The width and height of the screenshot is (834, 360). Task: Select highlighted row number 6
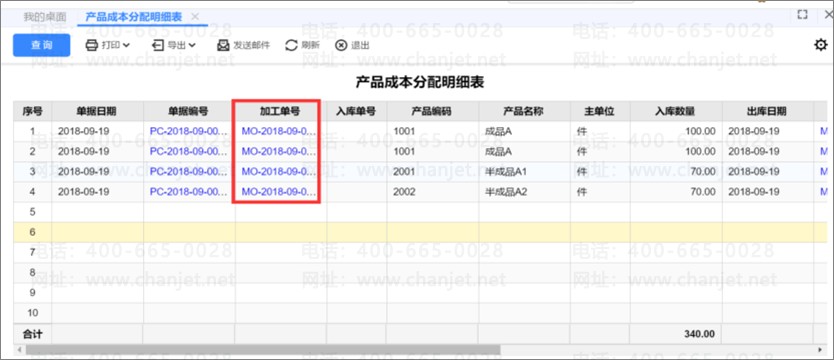[32, 232]
